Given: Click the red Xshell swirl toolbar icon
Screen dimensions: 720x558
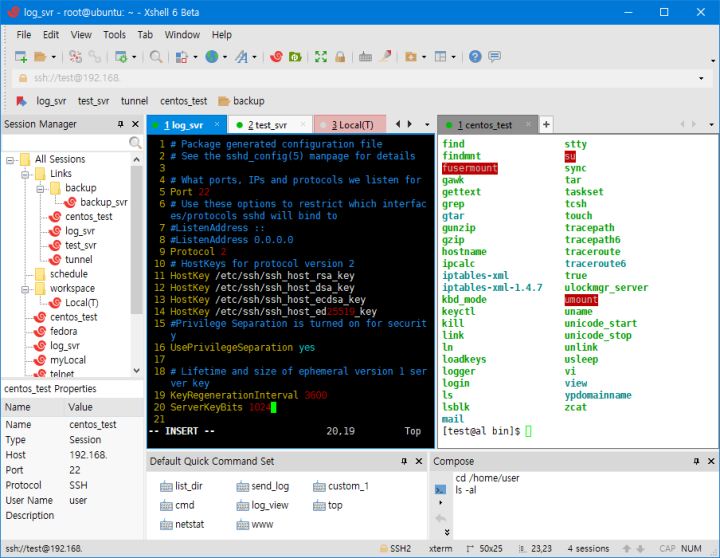Looking at the screenshot, I should coord(275,57).
